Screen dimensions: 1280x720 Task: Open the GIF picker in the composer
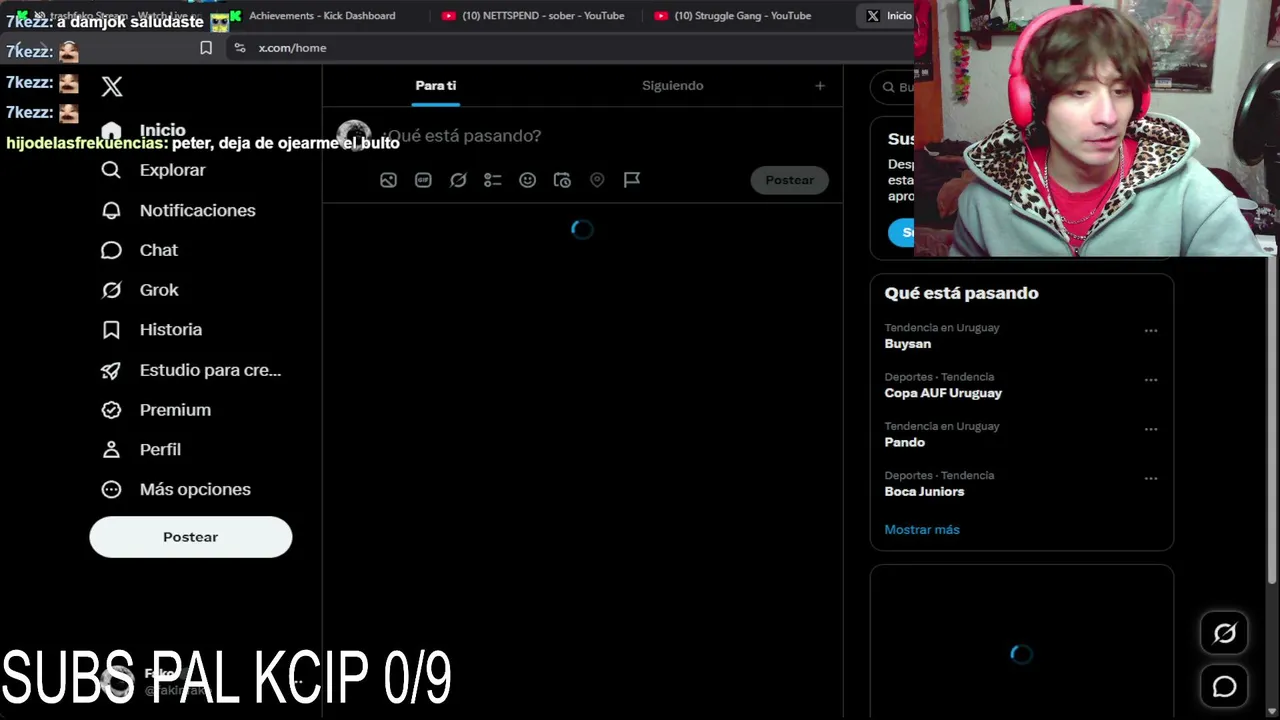pos(423,180)
